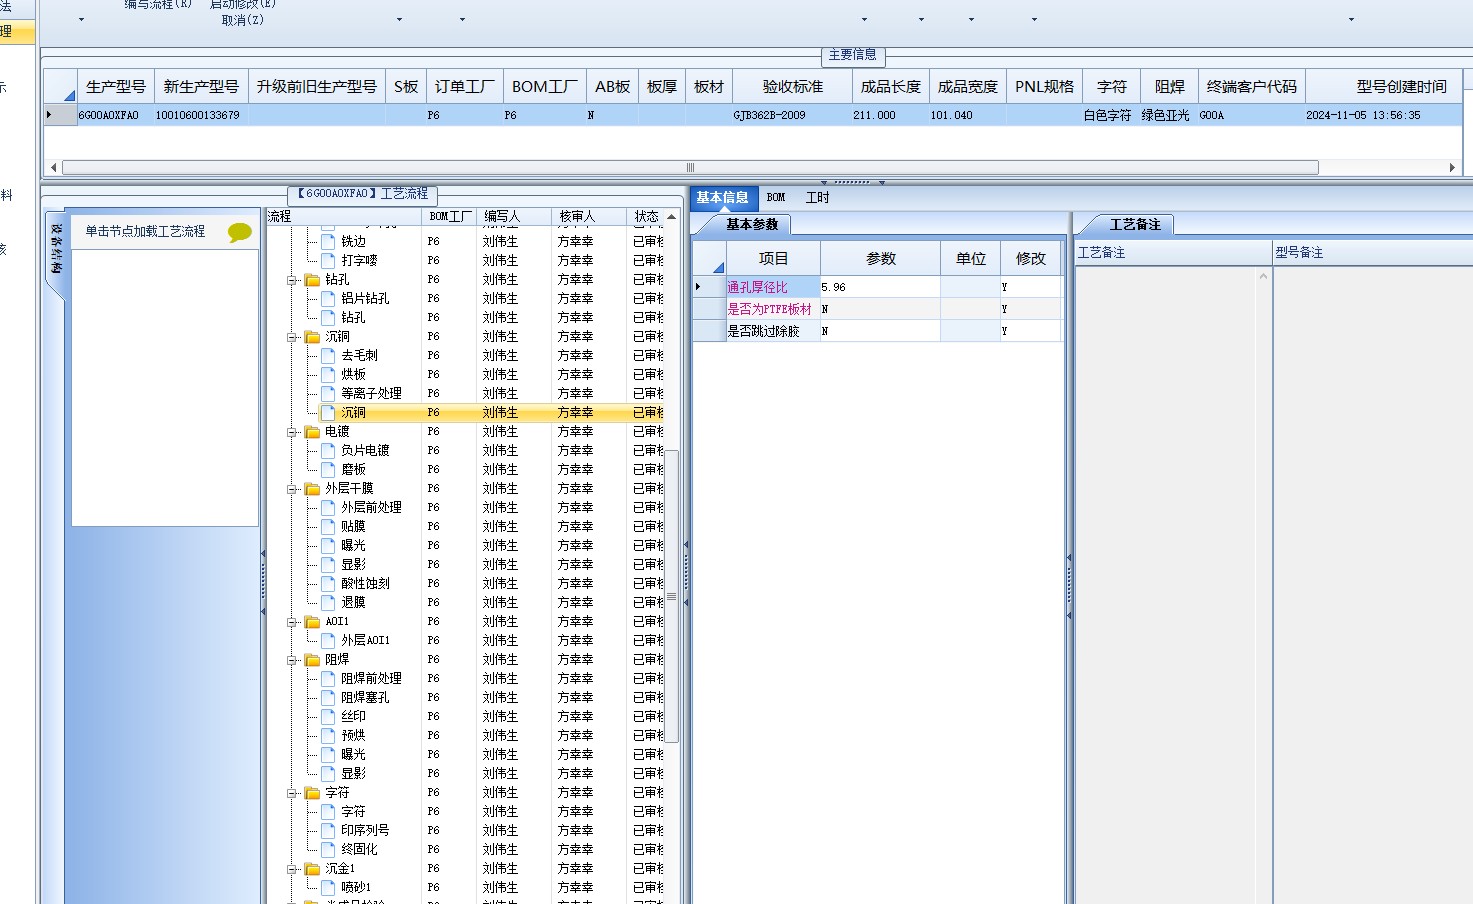Viewport: 1473px width, 904px height.
Task: Select the 6G00A0XFA0 production model cell
Action: click(x=114, y=115)
